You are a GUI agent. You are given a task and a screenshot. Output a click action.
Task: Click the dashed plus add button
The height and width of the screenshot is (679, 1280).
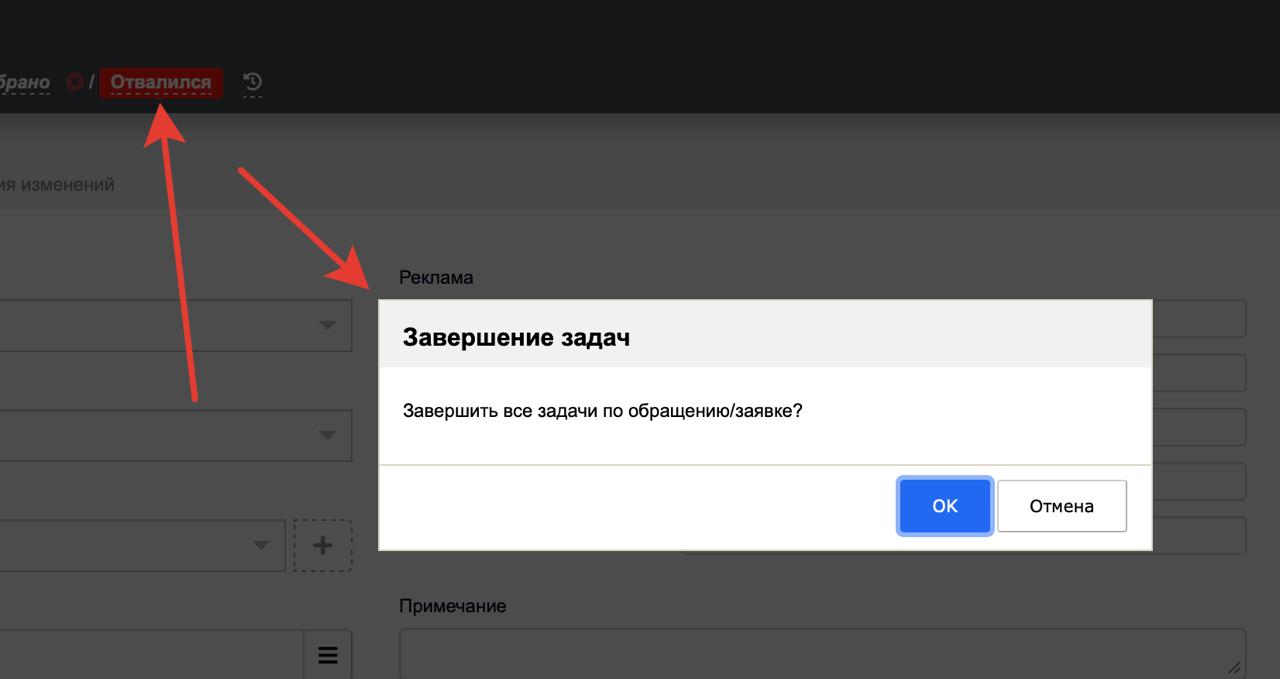pyautogui.click(x=322, y=545)
